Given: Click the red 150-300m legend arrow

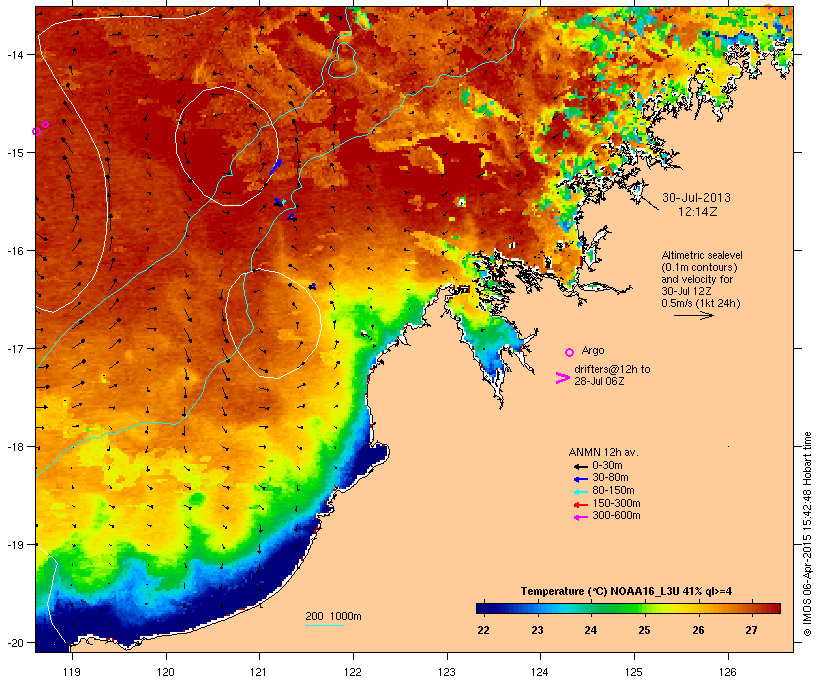Looking at the screenshot, I should (x=580, y=504).
